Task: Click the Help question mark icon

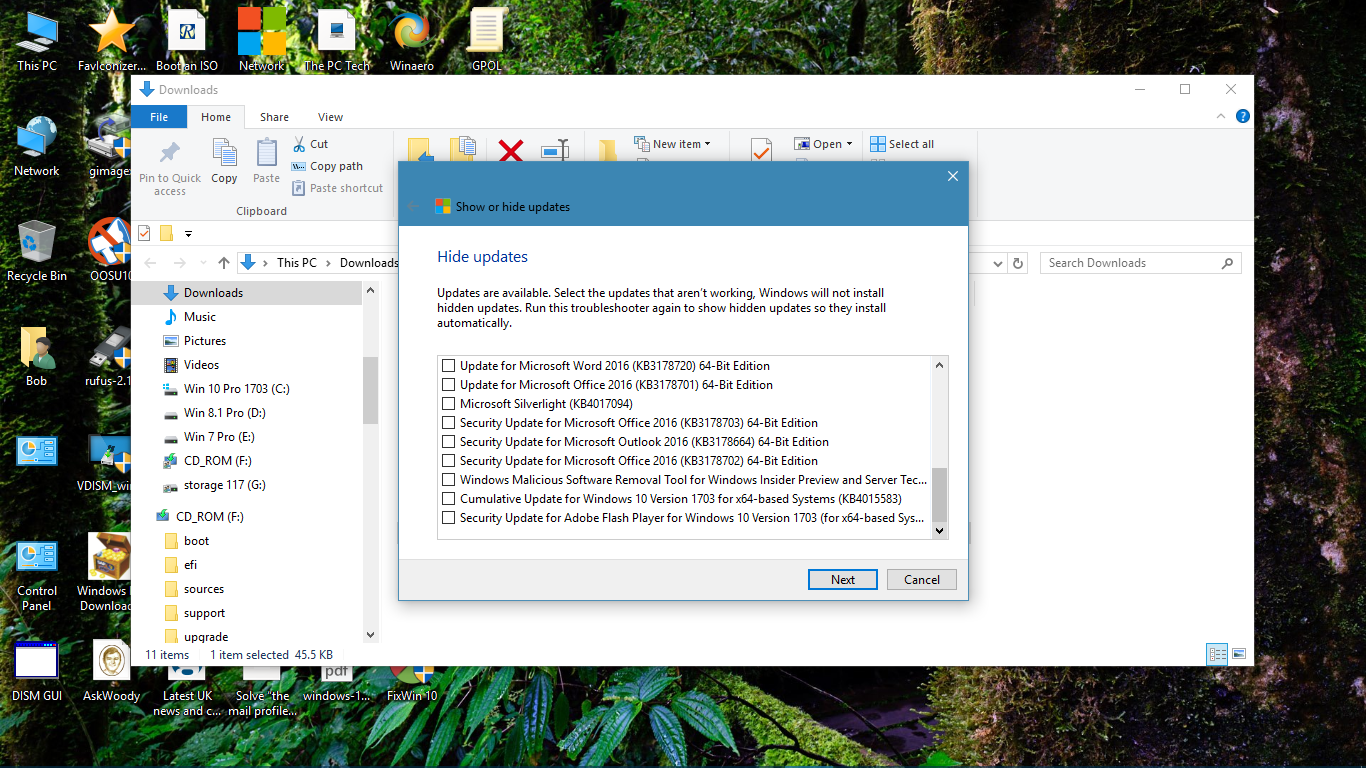Action: pyautogui.click(x=1242, y=117)
